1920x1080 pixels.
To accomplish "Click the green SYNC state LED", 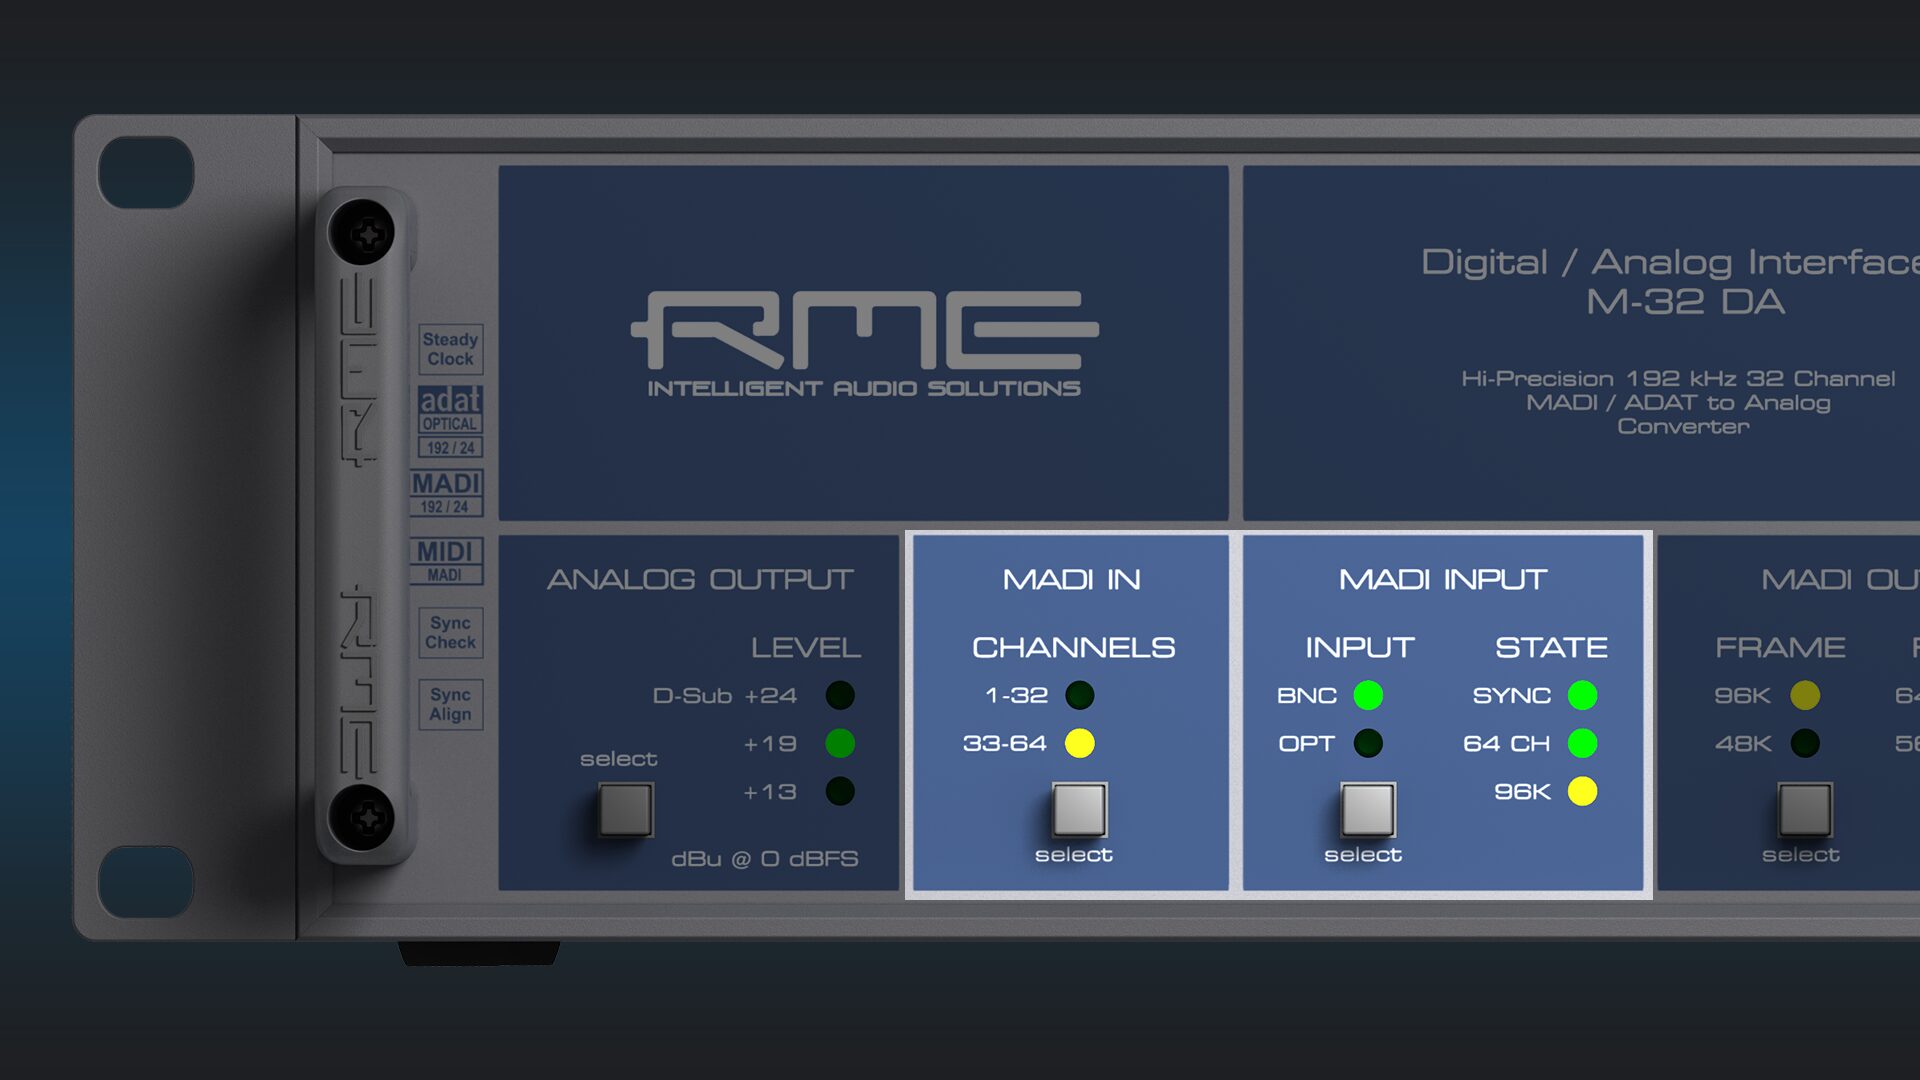I will [1582, 695].
